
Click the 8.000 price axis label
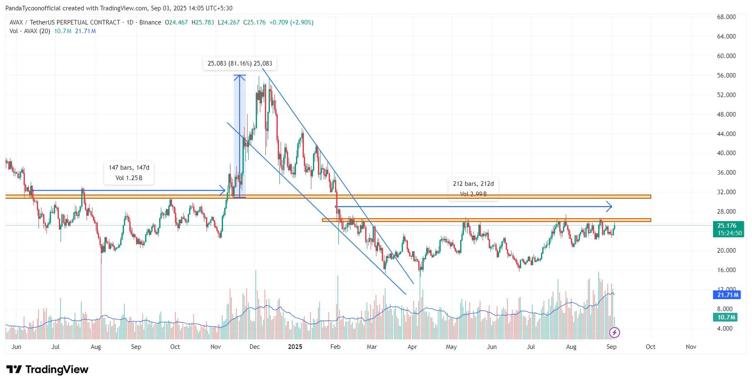tap(724, 309)
